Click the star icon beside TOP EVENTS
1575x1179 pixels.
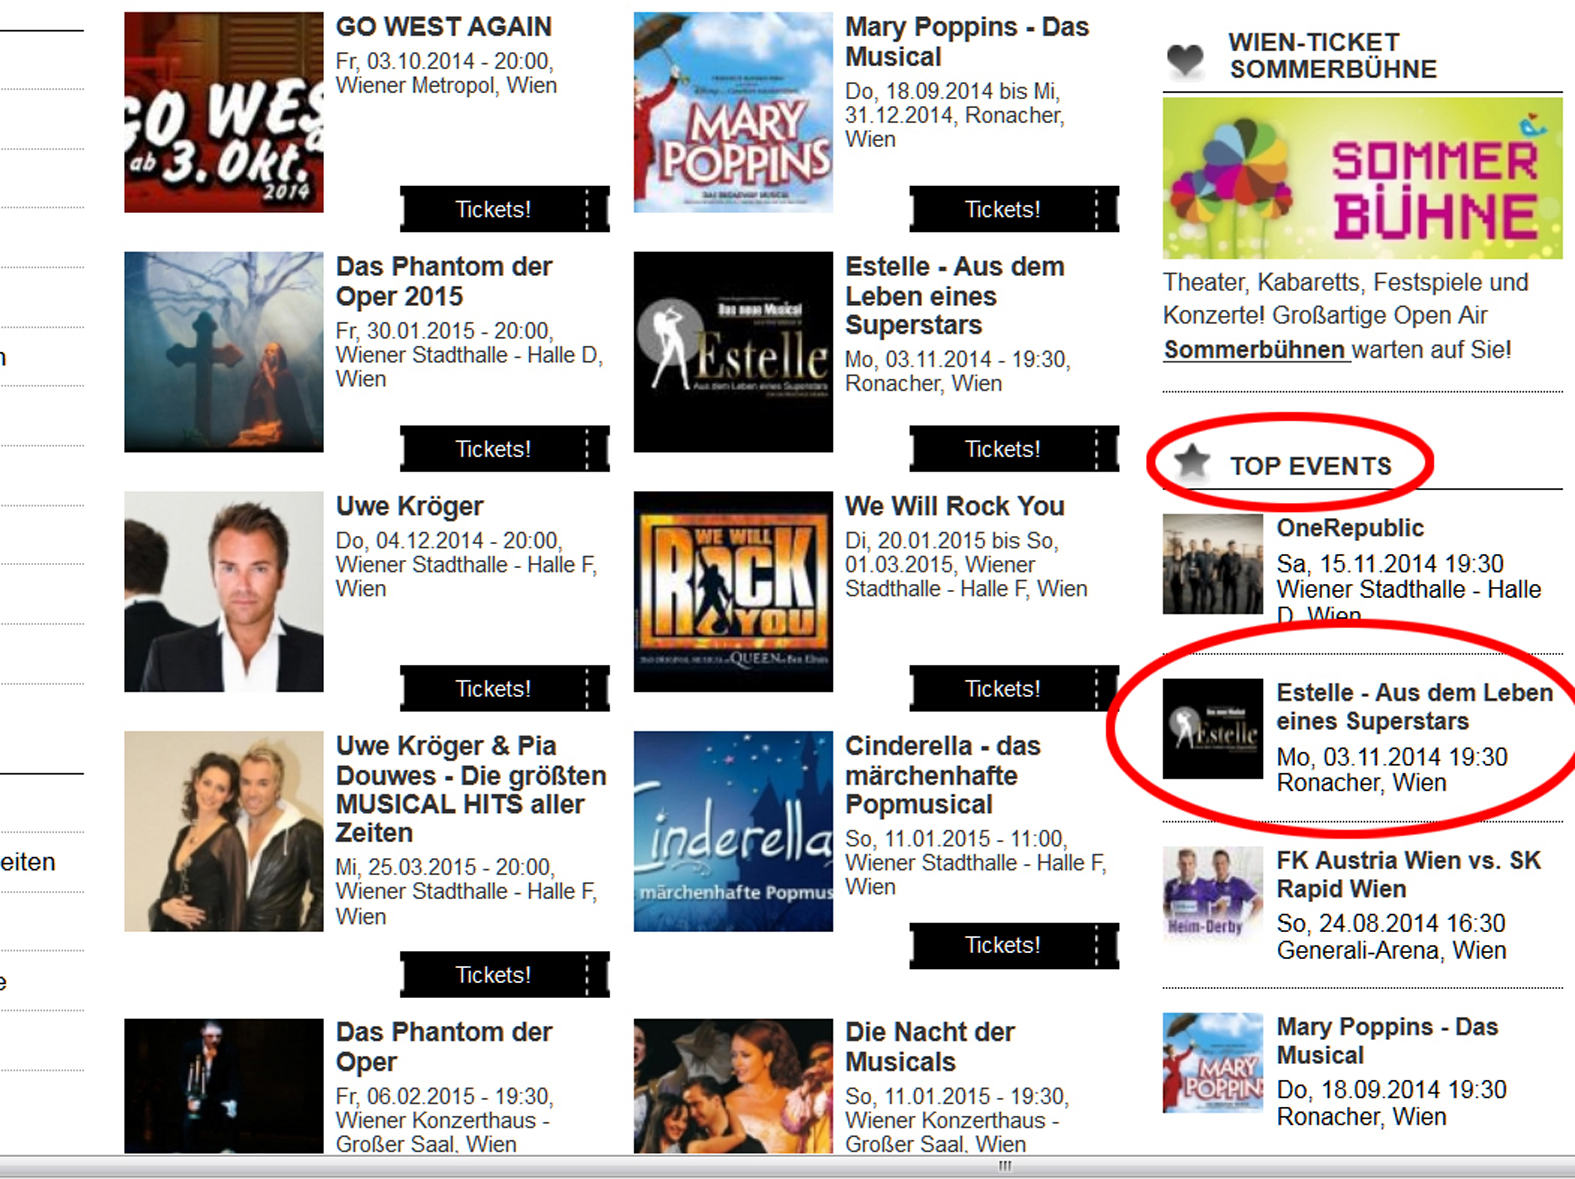coord(1192,462)
